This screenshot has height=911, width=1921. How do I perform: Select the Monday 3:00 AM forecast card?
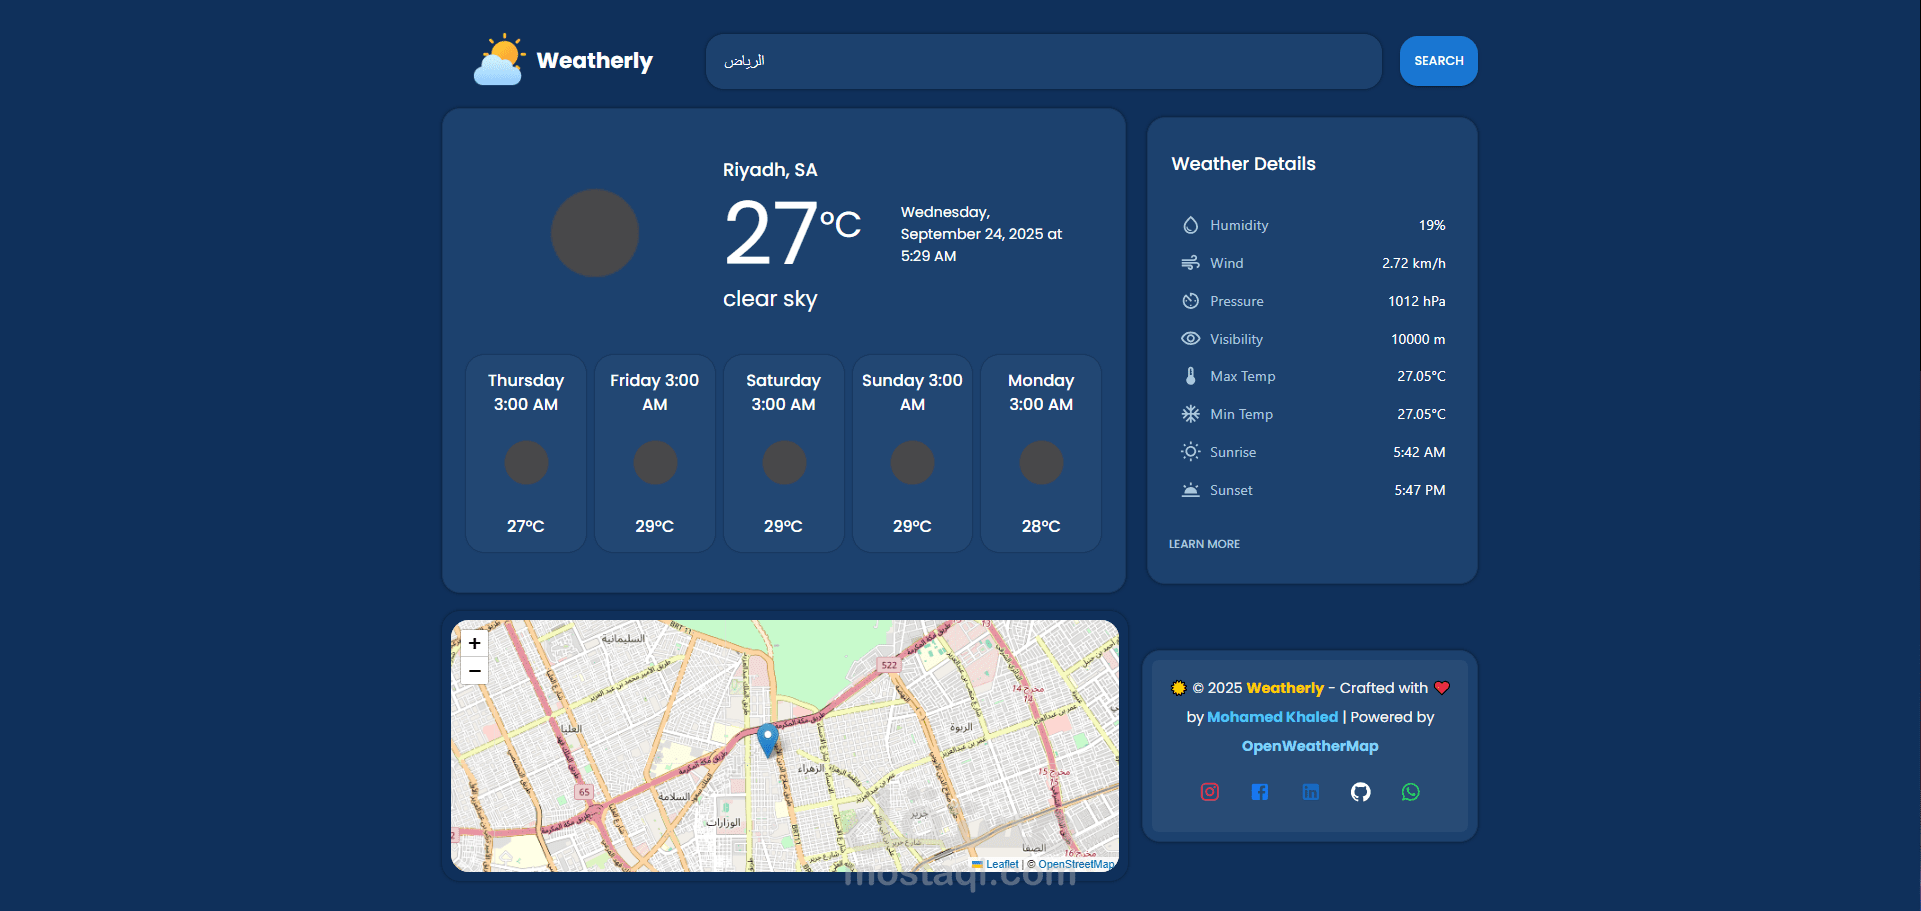click(x=1040, y=453)
